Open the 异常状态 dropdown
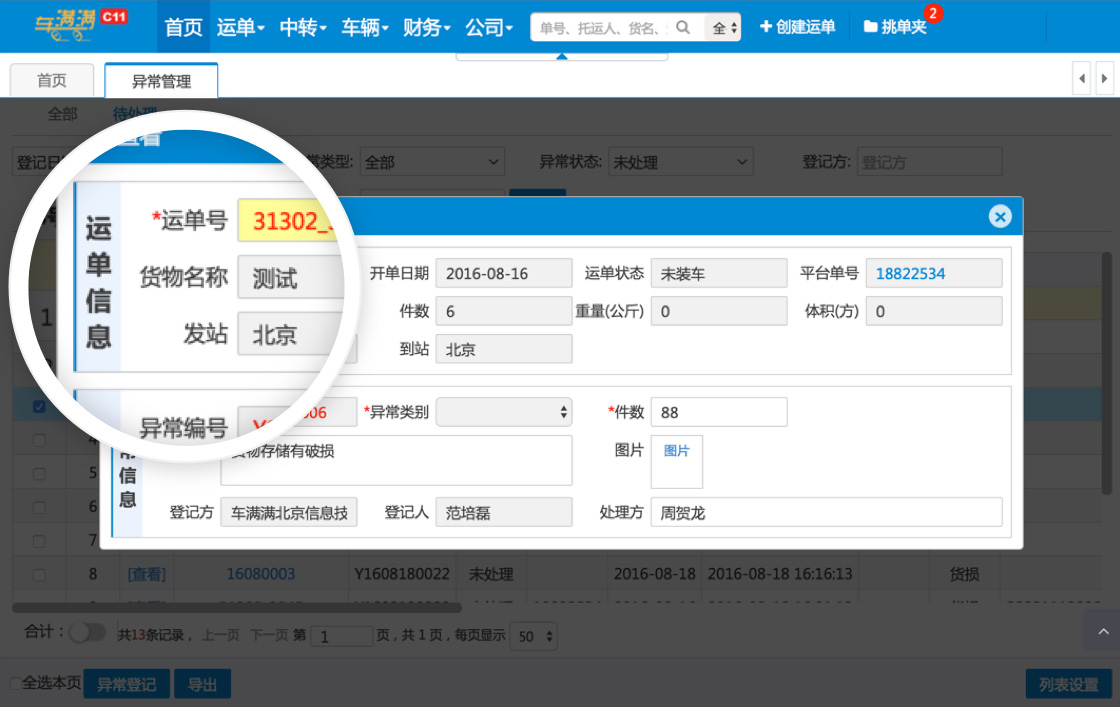 click(681, 162)
